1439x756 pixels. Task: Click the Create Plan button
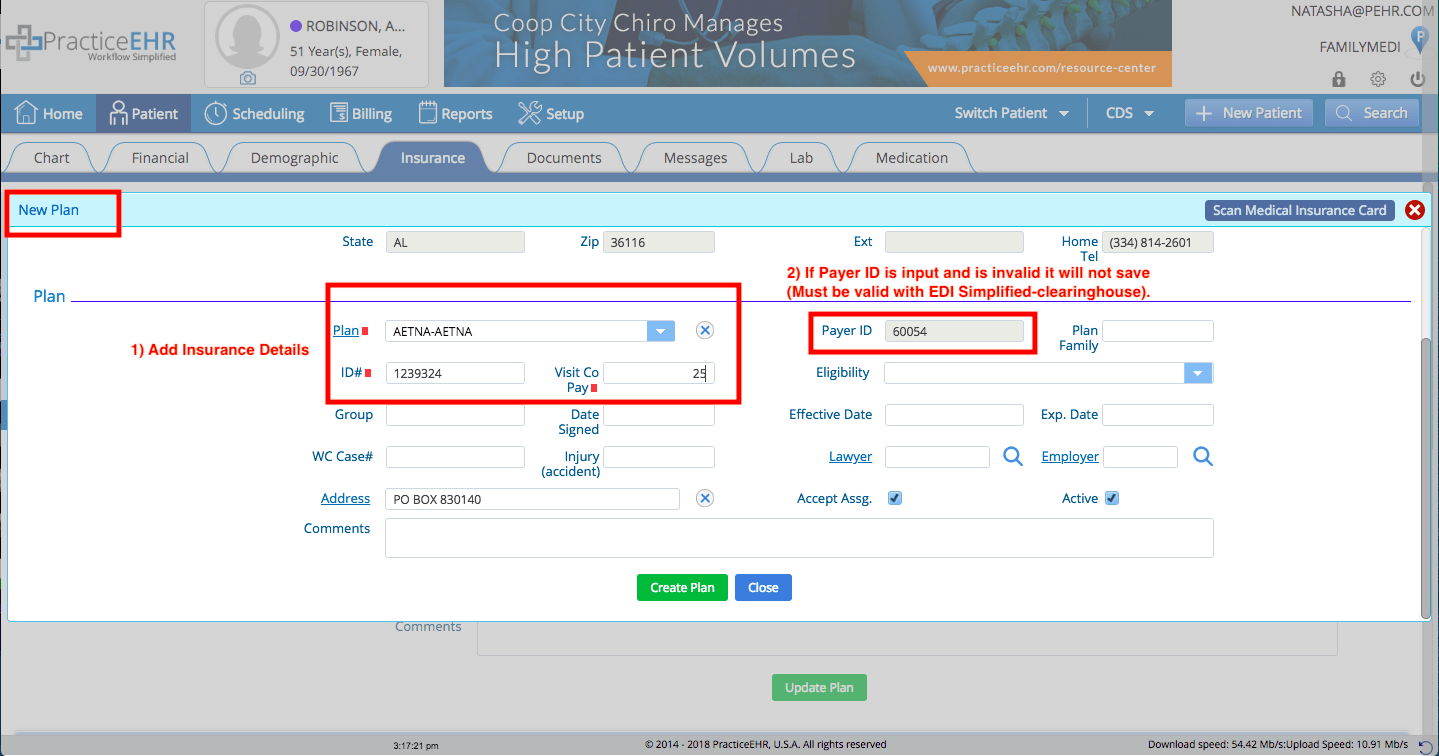tap(682, 587)
